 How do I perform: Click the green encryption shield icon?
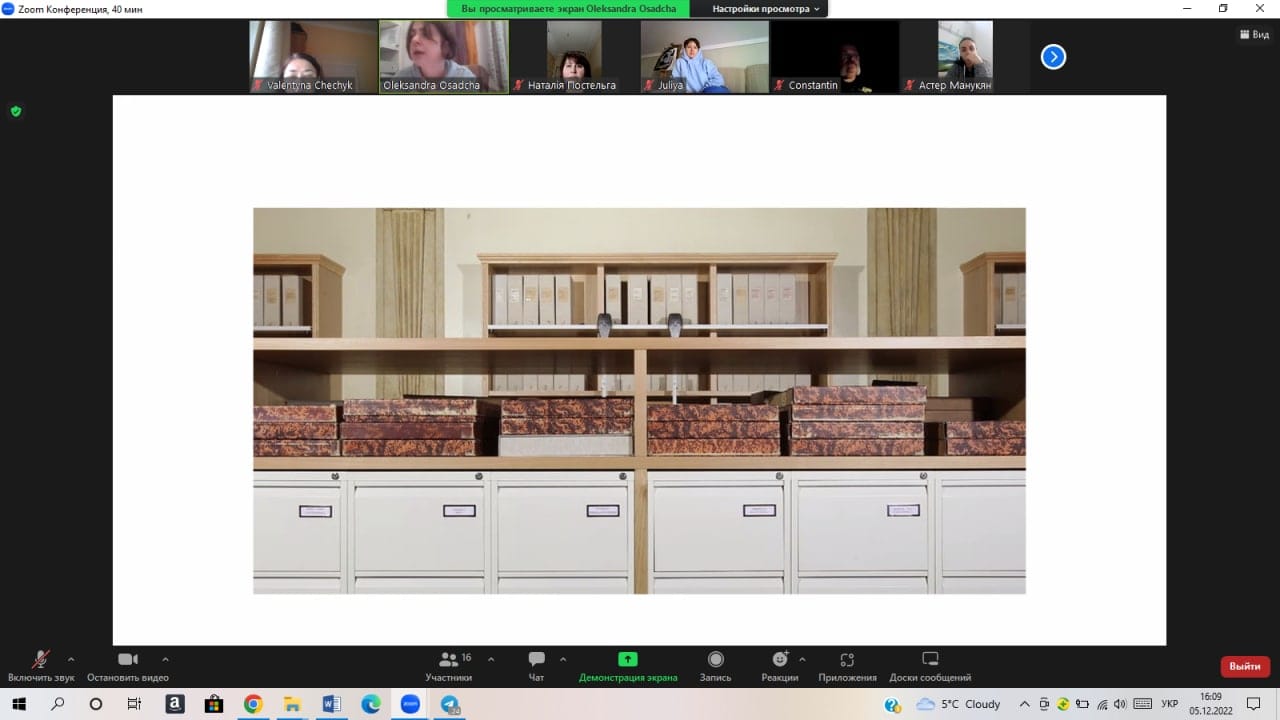[16, 111]
